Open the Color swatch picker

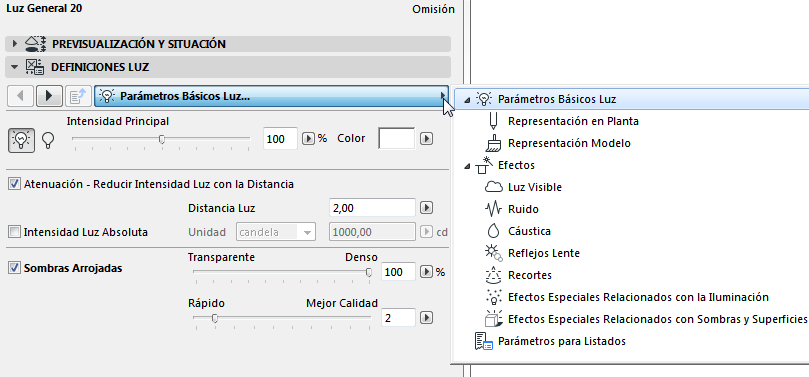pos(397,139)
